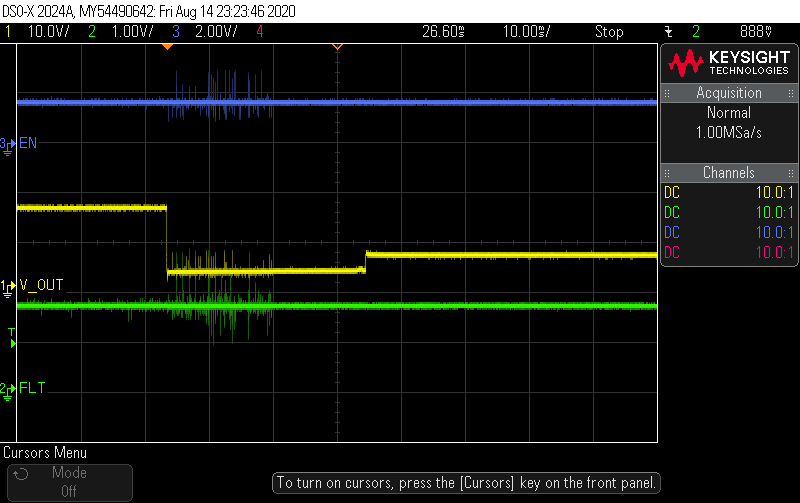Viewport: 800px width, 503px height.
Task: Click the Normal acquisition mode text
Action: point(729,112)
